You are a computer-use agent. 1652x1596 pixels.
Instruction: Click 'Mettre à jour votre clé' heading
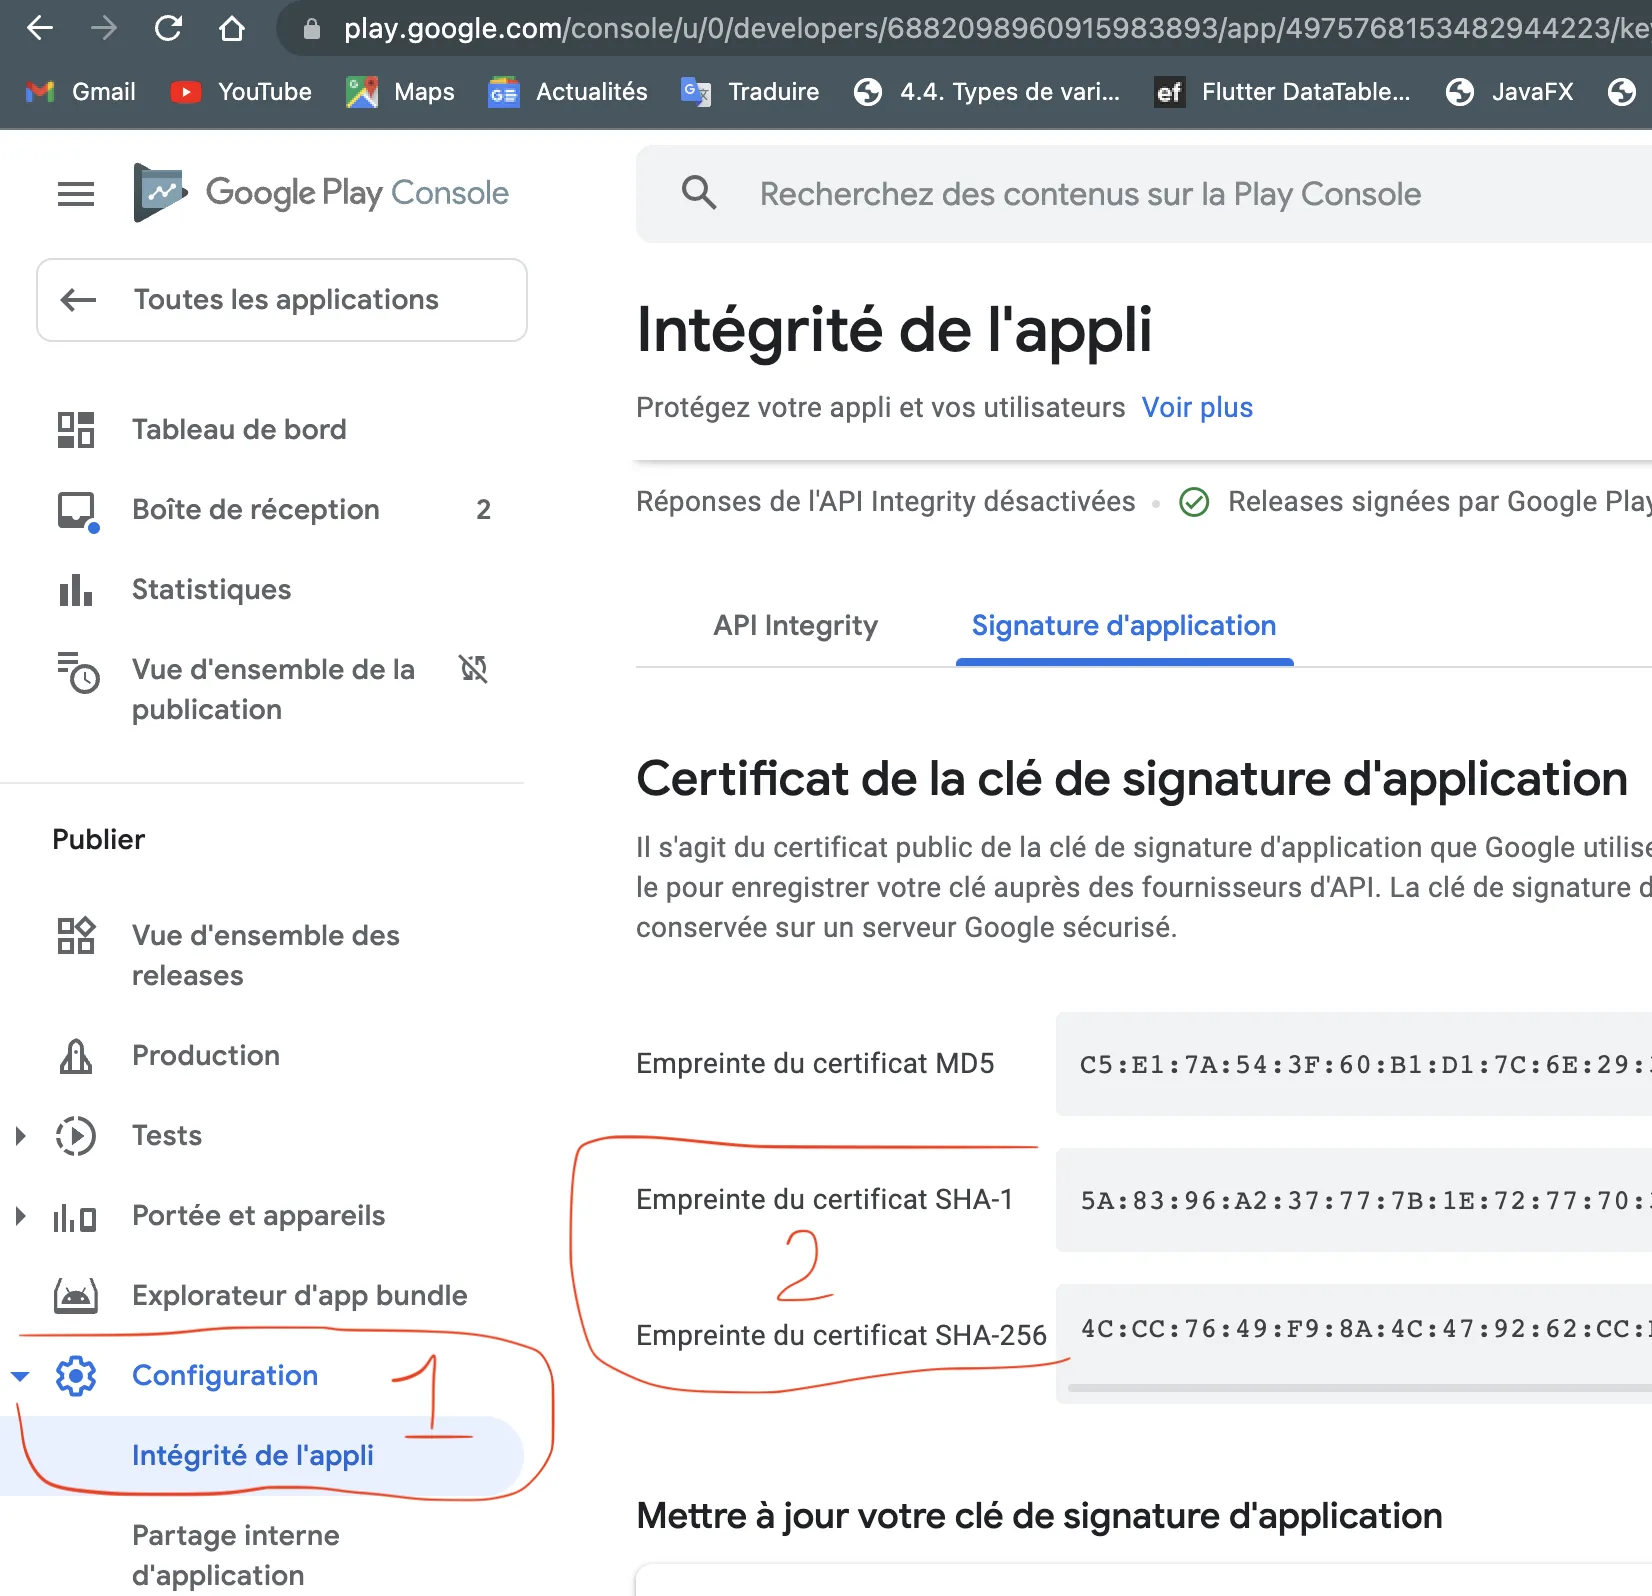(x=1039, y=1516)
